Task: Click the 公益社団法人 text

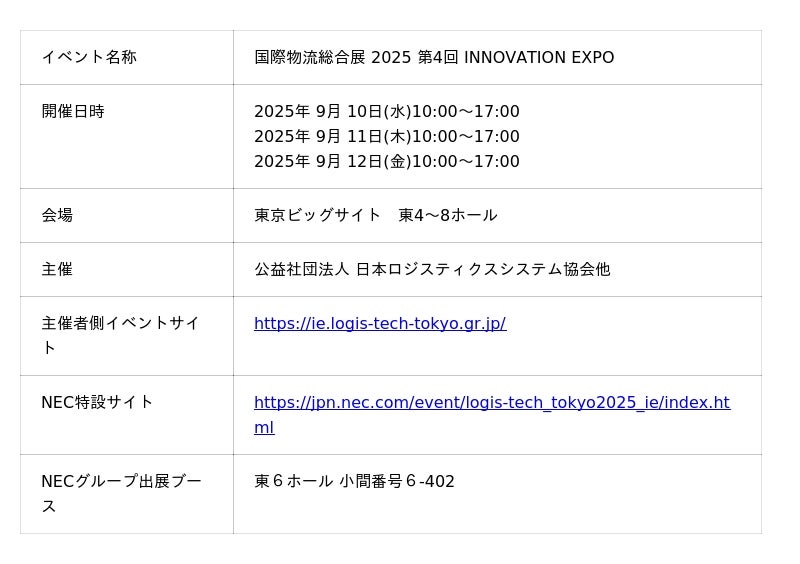Action: point(301,270)
